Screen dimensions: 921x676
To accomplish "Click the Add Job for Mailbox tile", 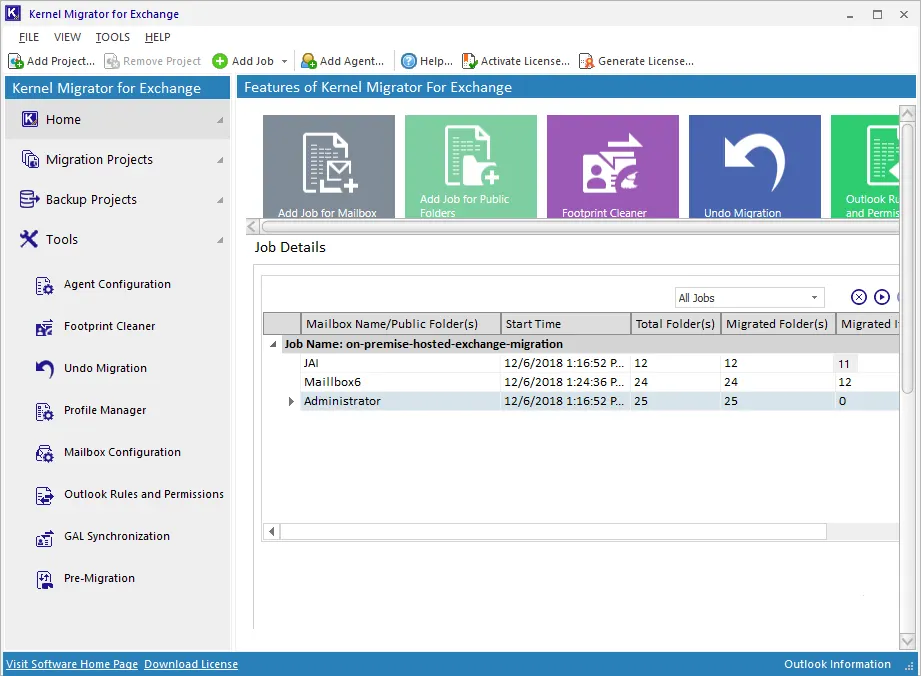I will [x=329, y=167].
